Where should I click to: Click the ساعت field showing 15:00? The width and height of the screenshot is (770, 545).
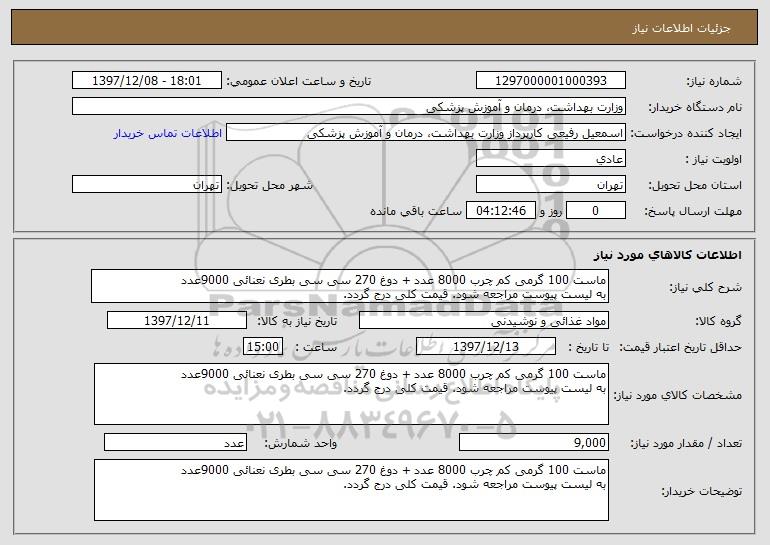tap(263, 347)
